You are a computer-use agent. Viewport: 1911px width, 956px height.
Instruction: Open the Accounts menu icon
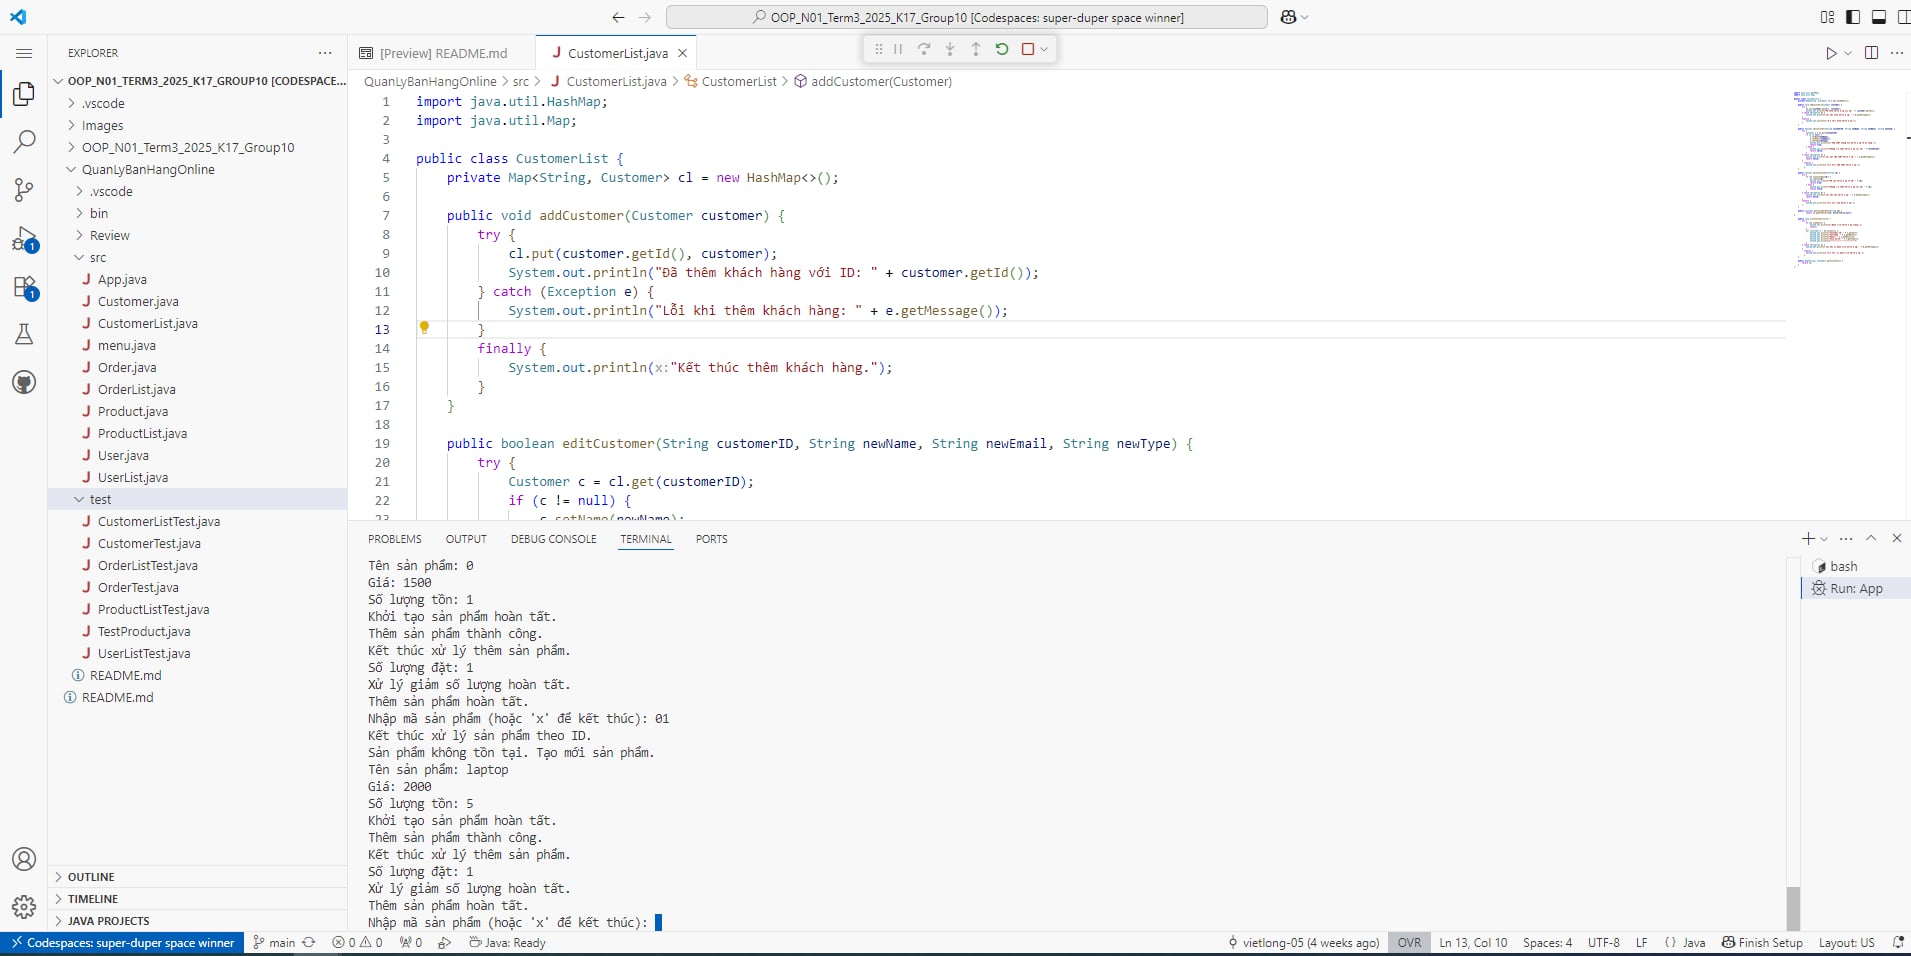24,859
